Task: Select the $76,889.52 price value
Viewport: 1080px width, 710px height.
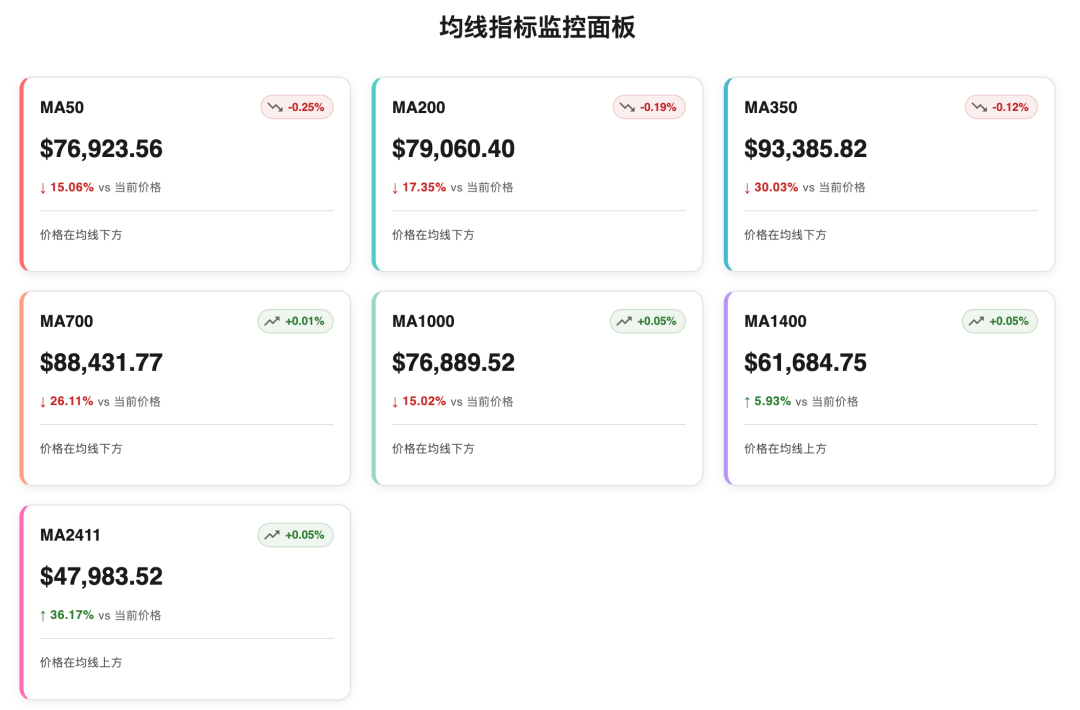Action: click(453, 363)
